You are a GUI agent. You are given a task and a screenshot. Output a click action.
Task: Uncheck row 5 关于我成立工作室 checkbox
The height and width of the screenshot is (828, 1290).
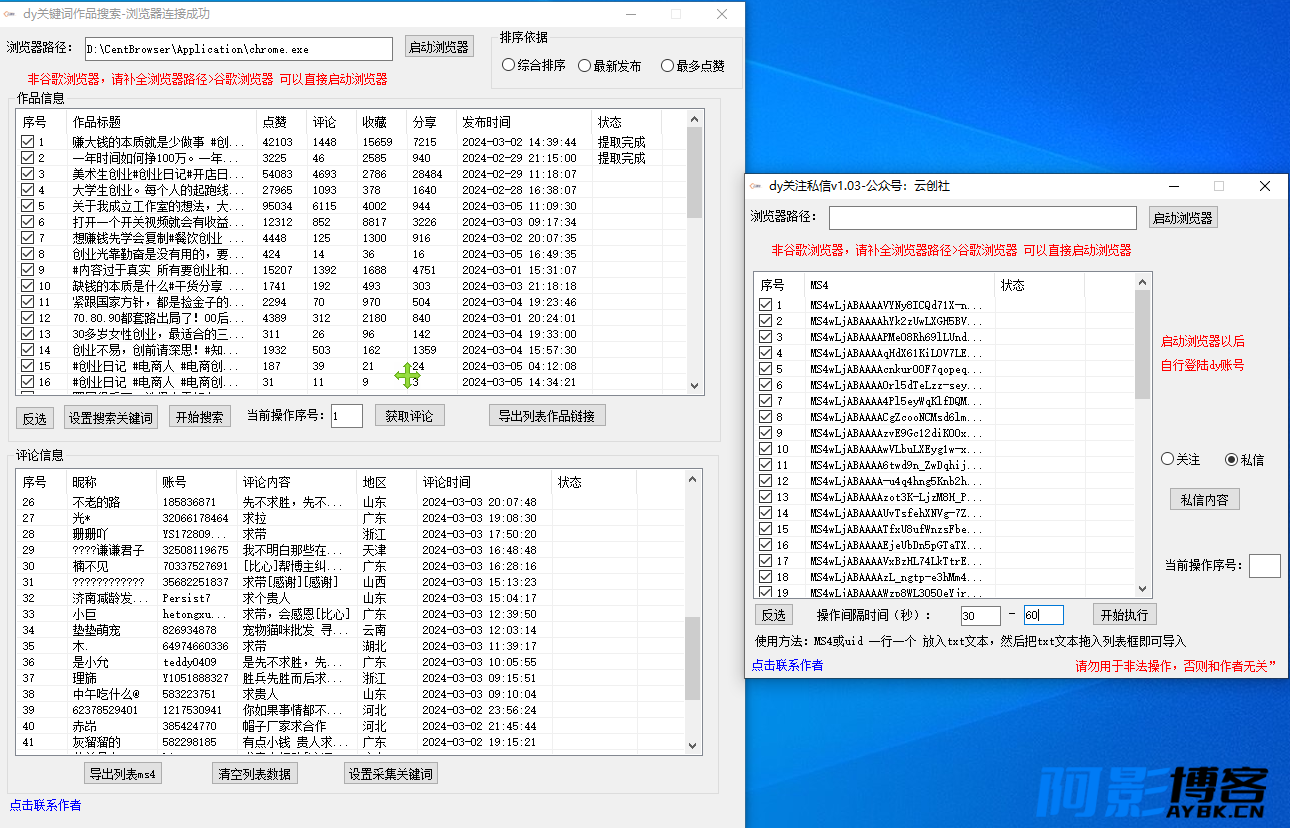click(27, 206)
